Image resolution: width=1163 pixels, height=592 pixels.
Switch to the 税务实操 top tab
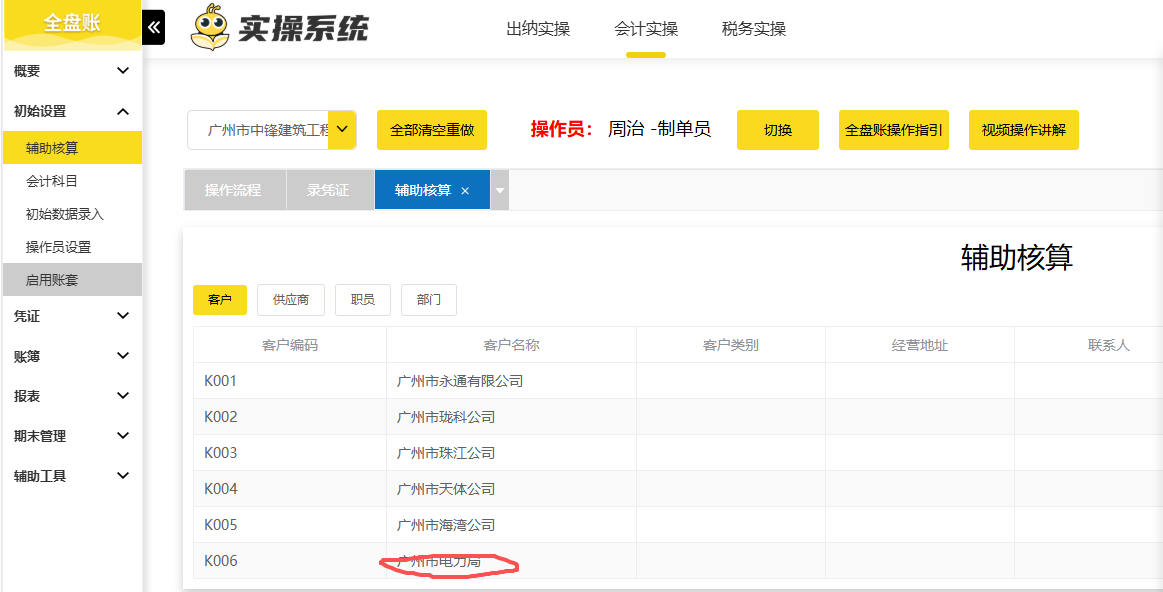coord(754,29)
